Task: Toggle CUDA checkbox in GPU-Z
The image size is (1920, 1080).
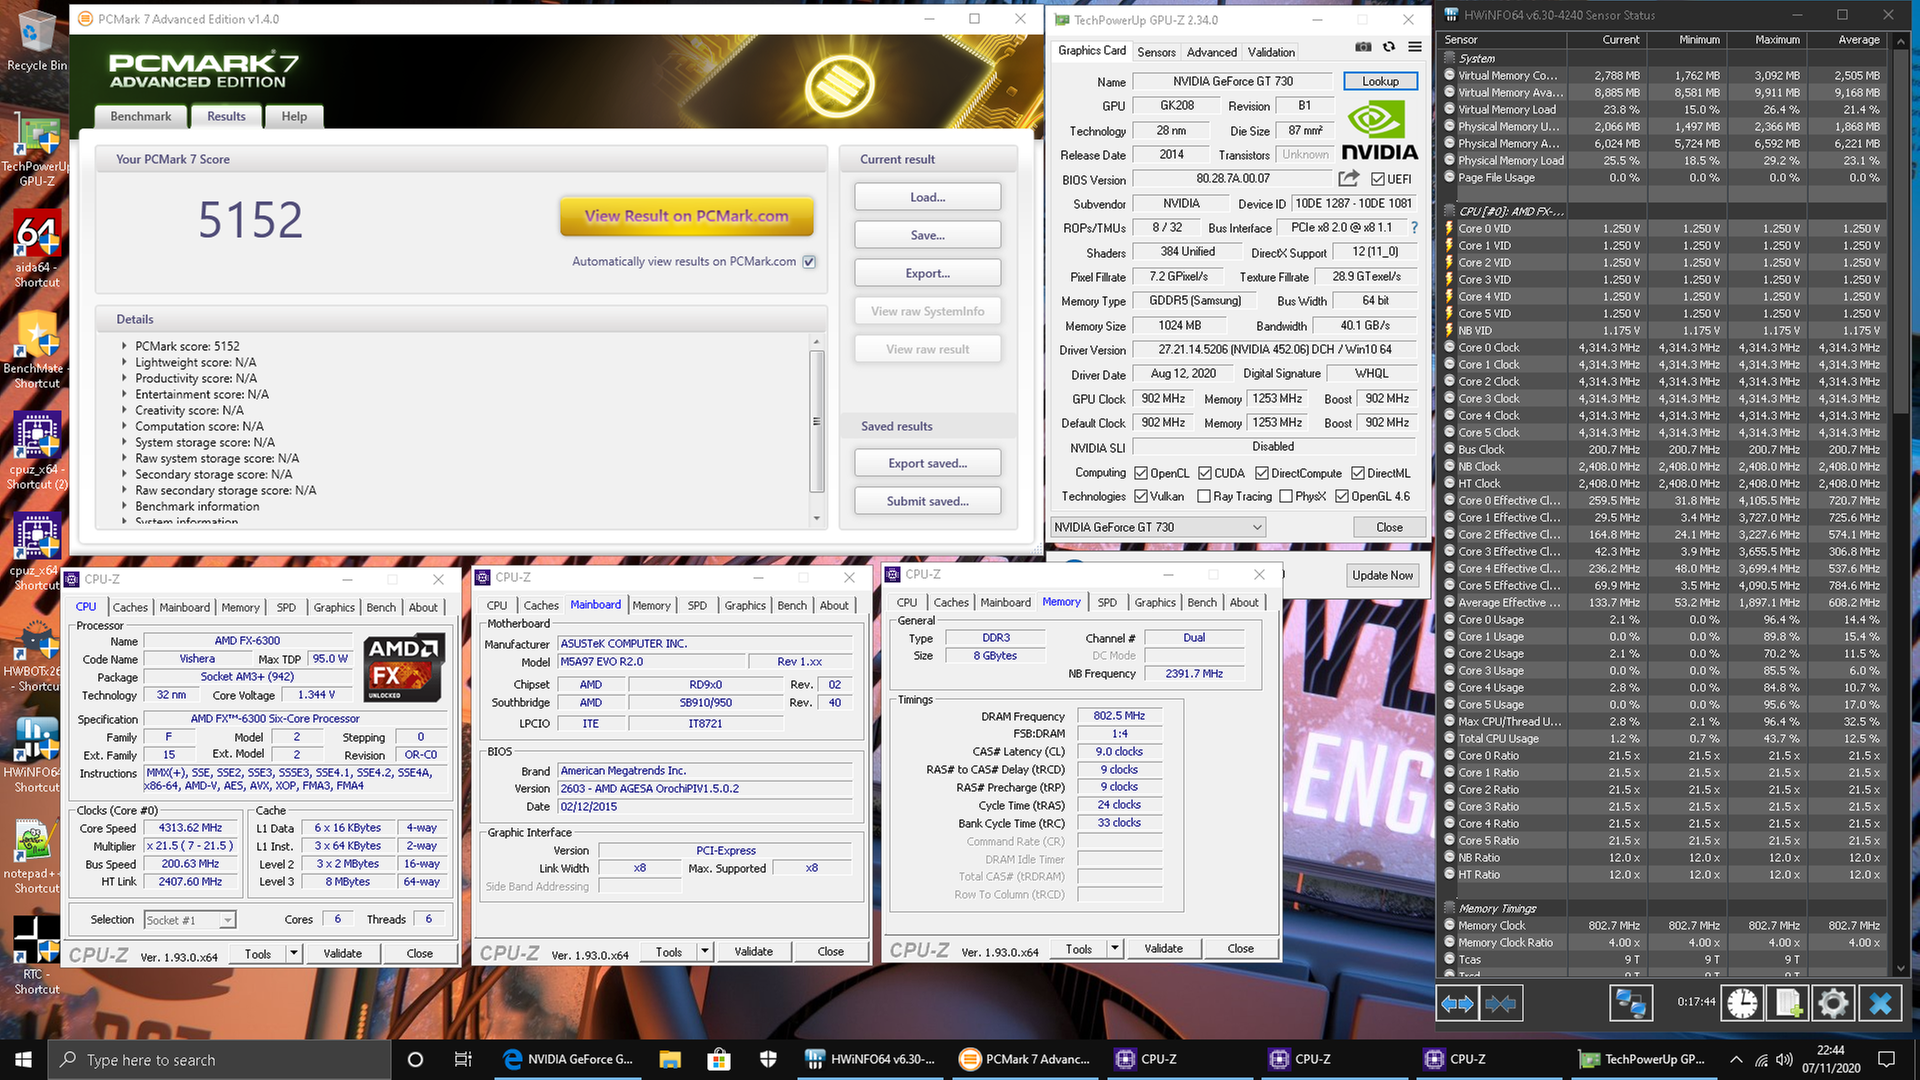Action: pyautogui.click(x=1205, y=473)
